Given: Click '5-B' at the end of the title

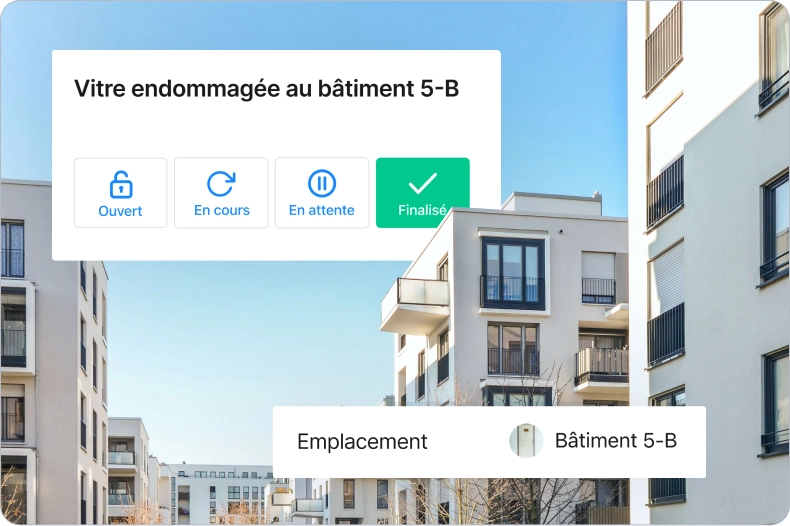Looking at the screenshot, I should click(439, 89).
